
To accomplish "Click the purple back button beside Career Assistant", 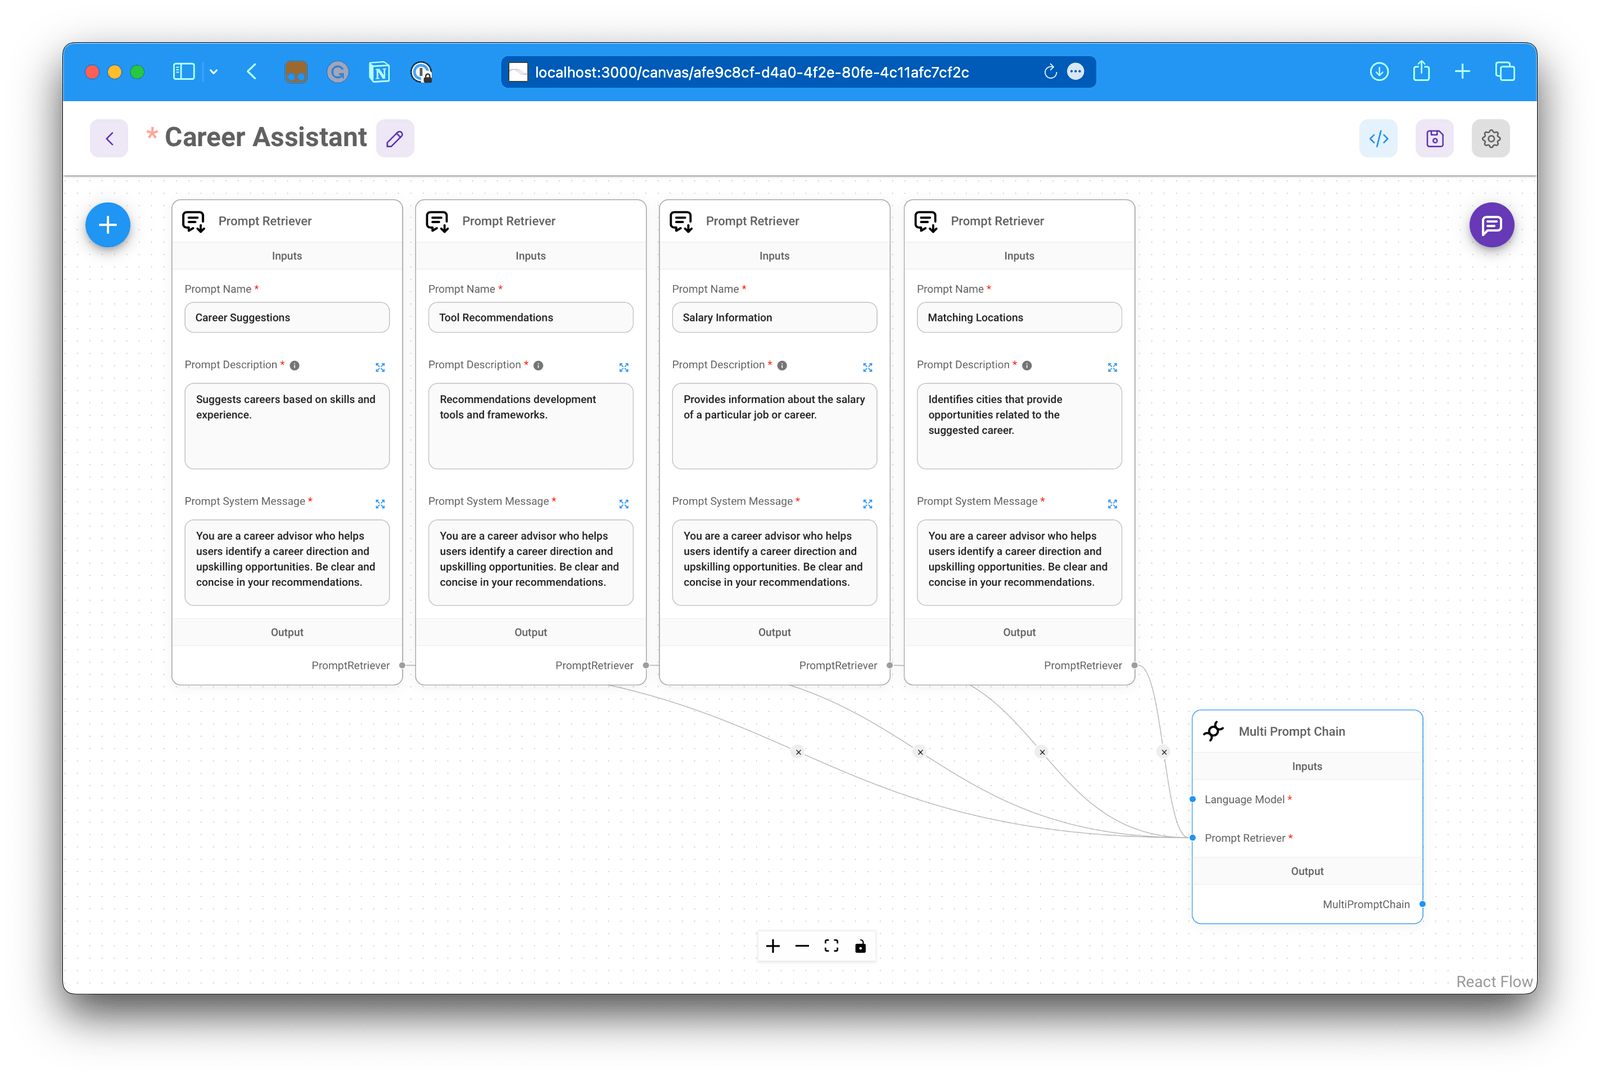I will 109,138.
